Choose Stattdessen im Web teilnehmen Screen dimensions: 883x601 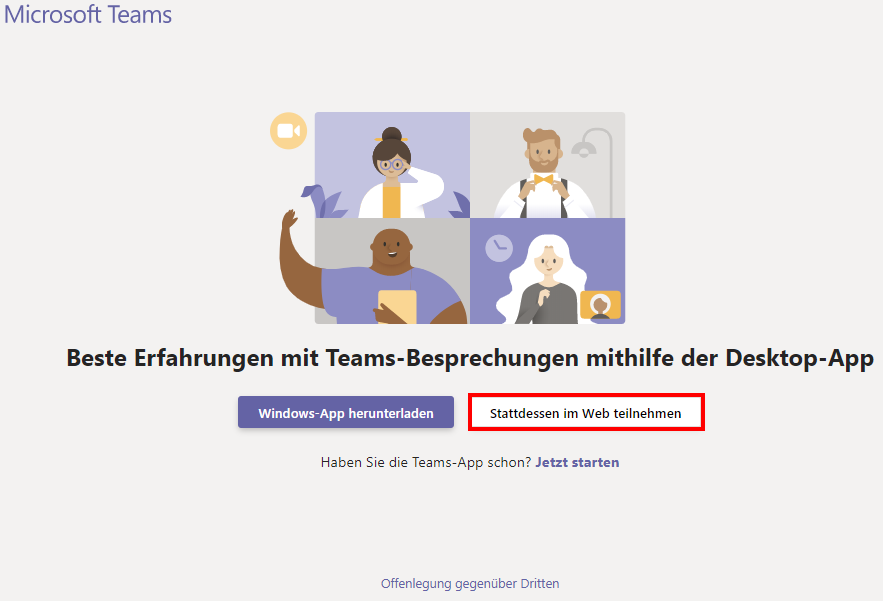tap(585, 413)
